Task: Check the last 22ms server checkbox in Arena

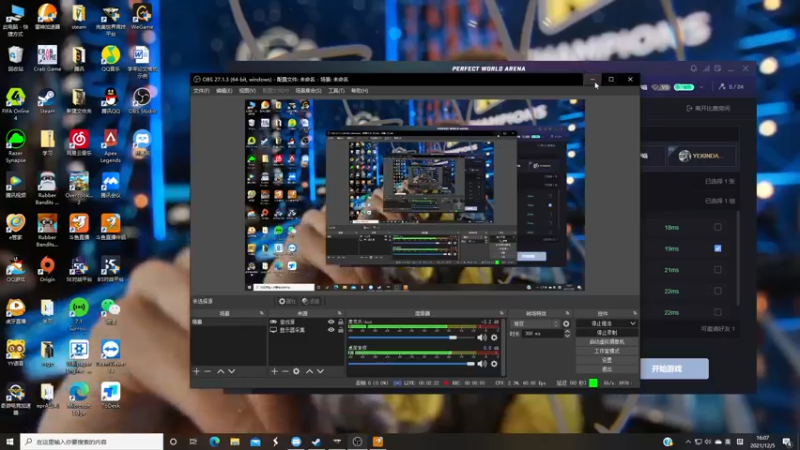Action: [718, 312]
